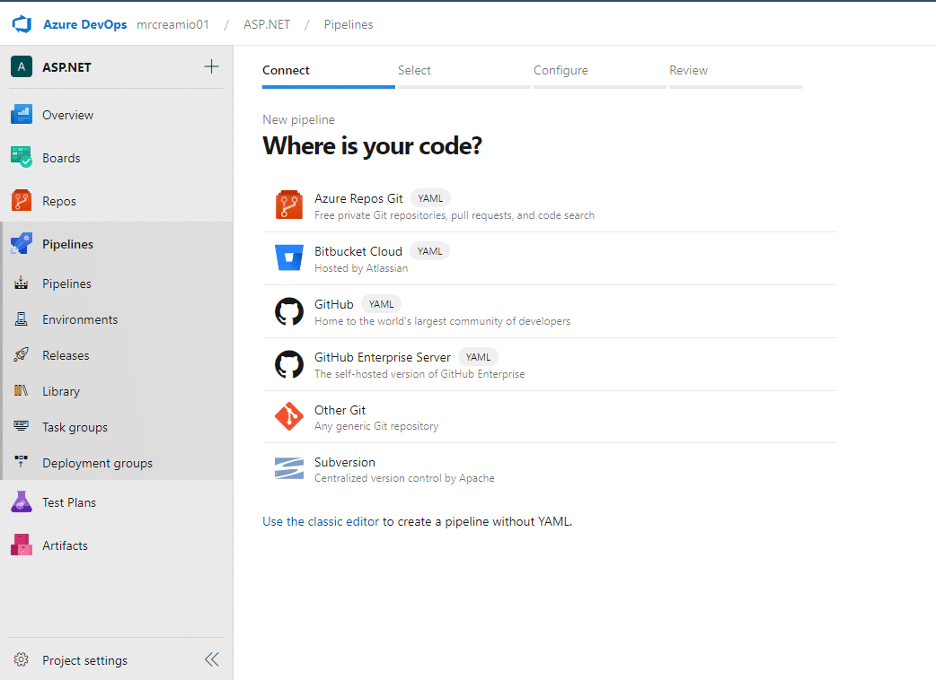Open Test Plans in the sidebar
Screen dimensions: 936x680
click(116, 502)
